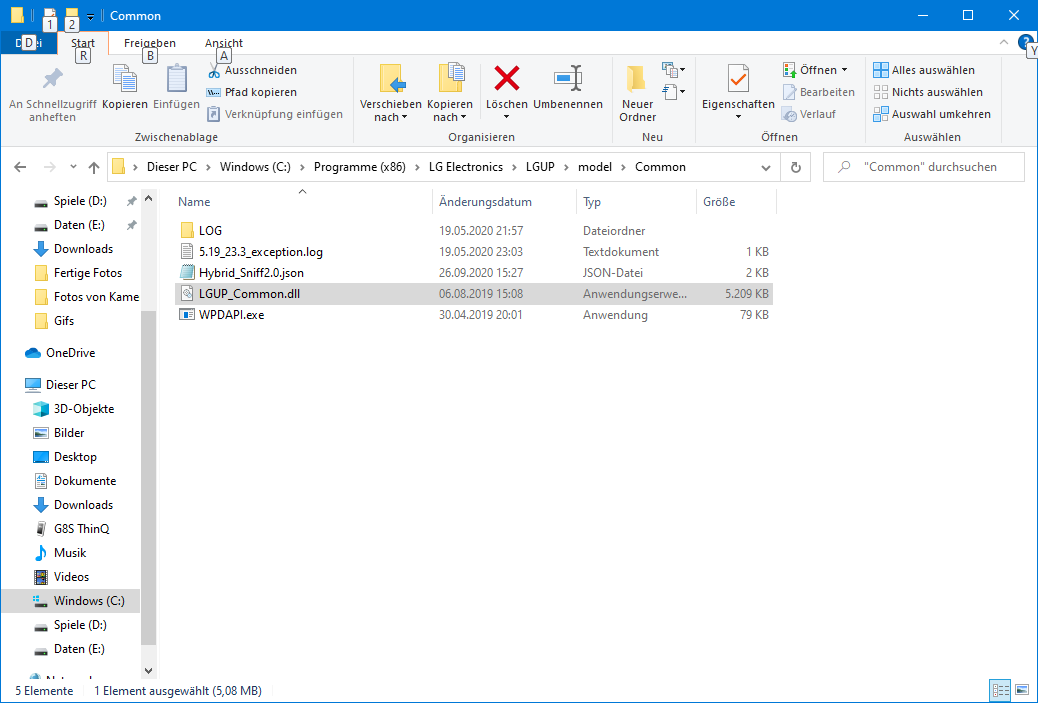Screen dimensions: 1038x703
Task: Select LGUP_Common.dll file
Action: tap(473, 294)
